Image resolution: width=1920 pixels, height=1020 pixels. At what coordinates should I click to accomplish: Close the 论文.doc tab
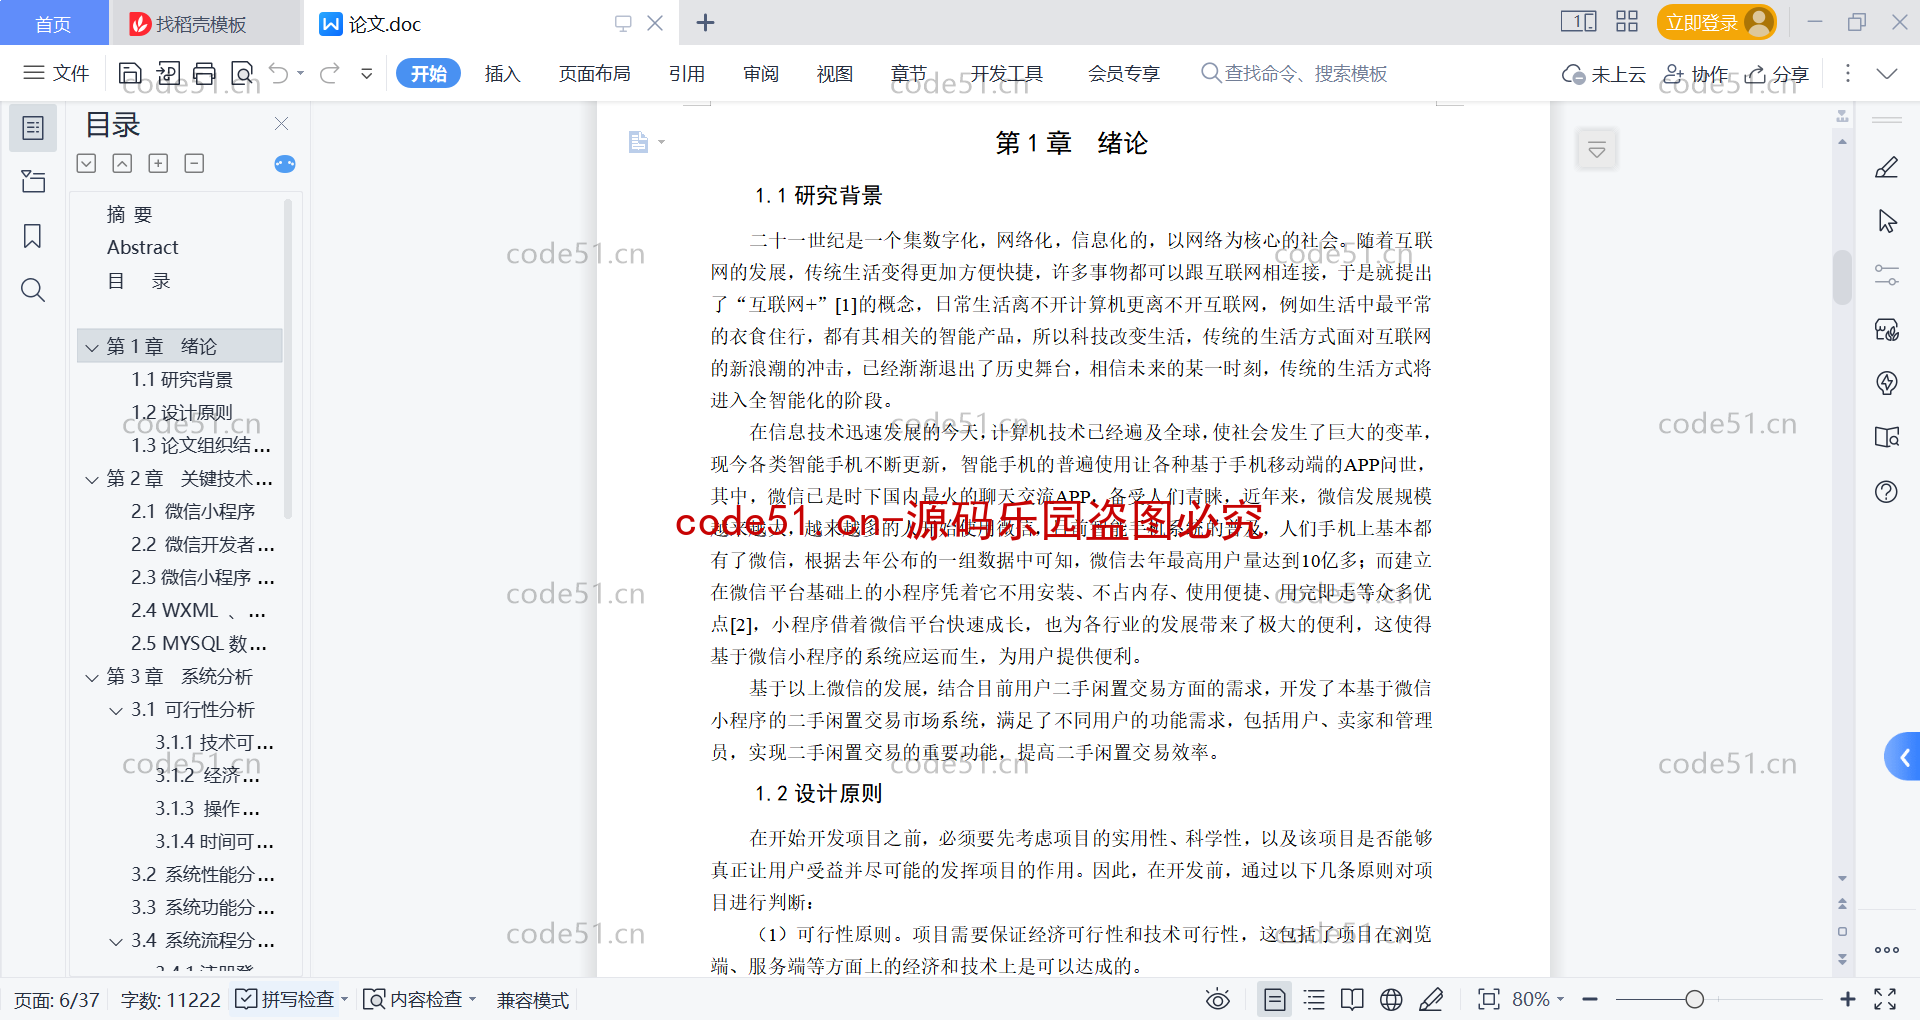click(655, 22)
